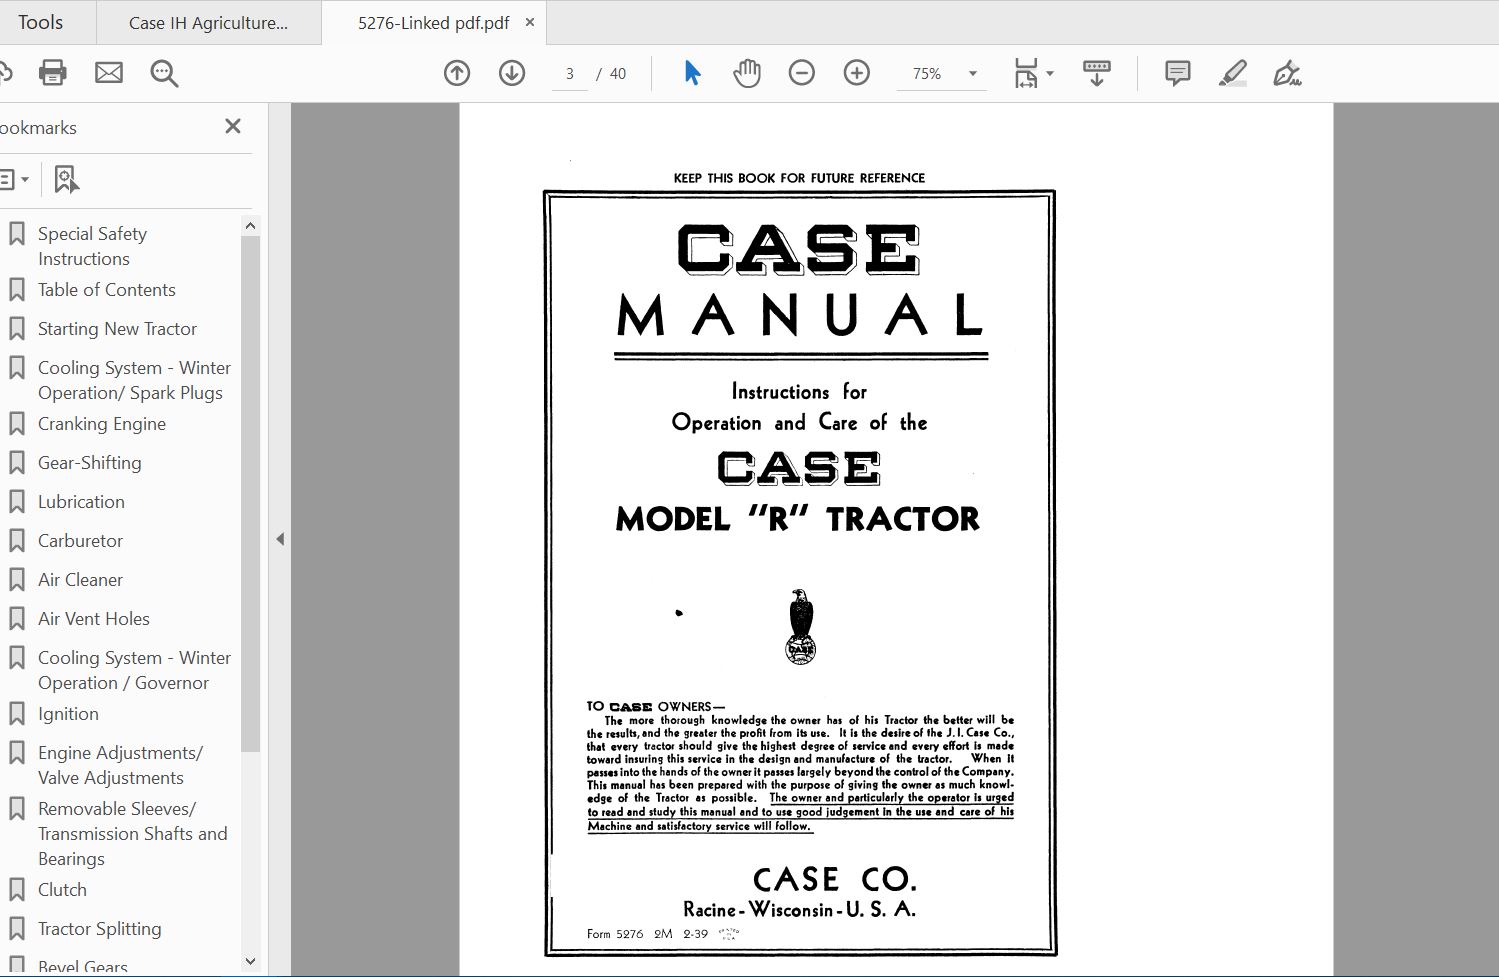Go to next page with the down arrow

(x=512, y=73)
